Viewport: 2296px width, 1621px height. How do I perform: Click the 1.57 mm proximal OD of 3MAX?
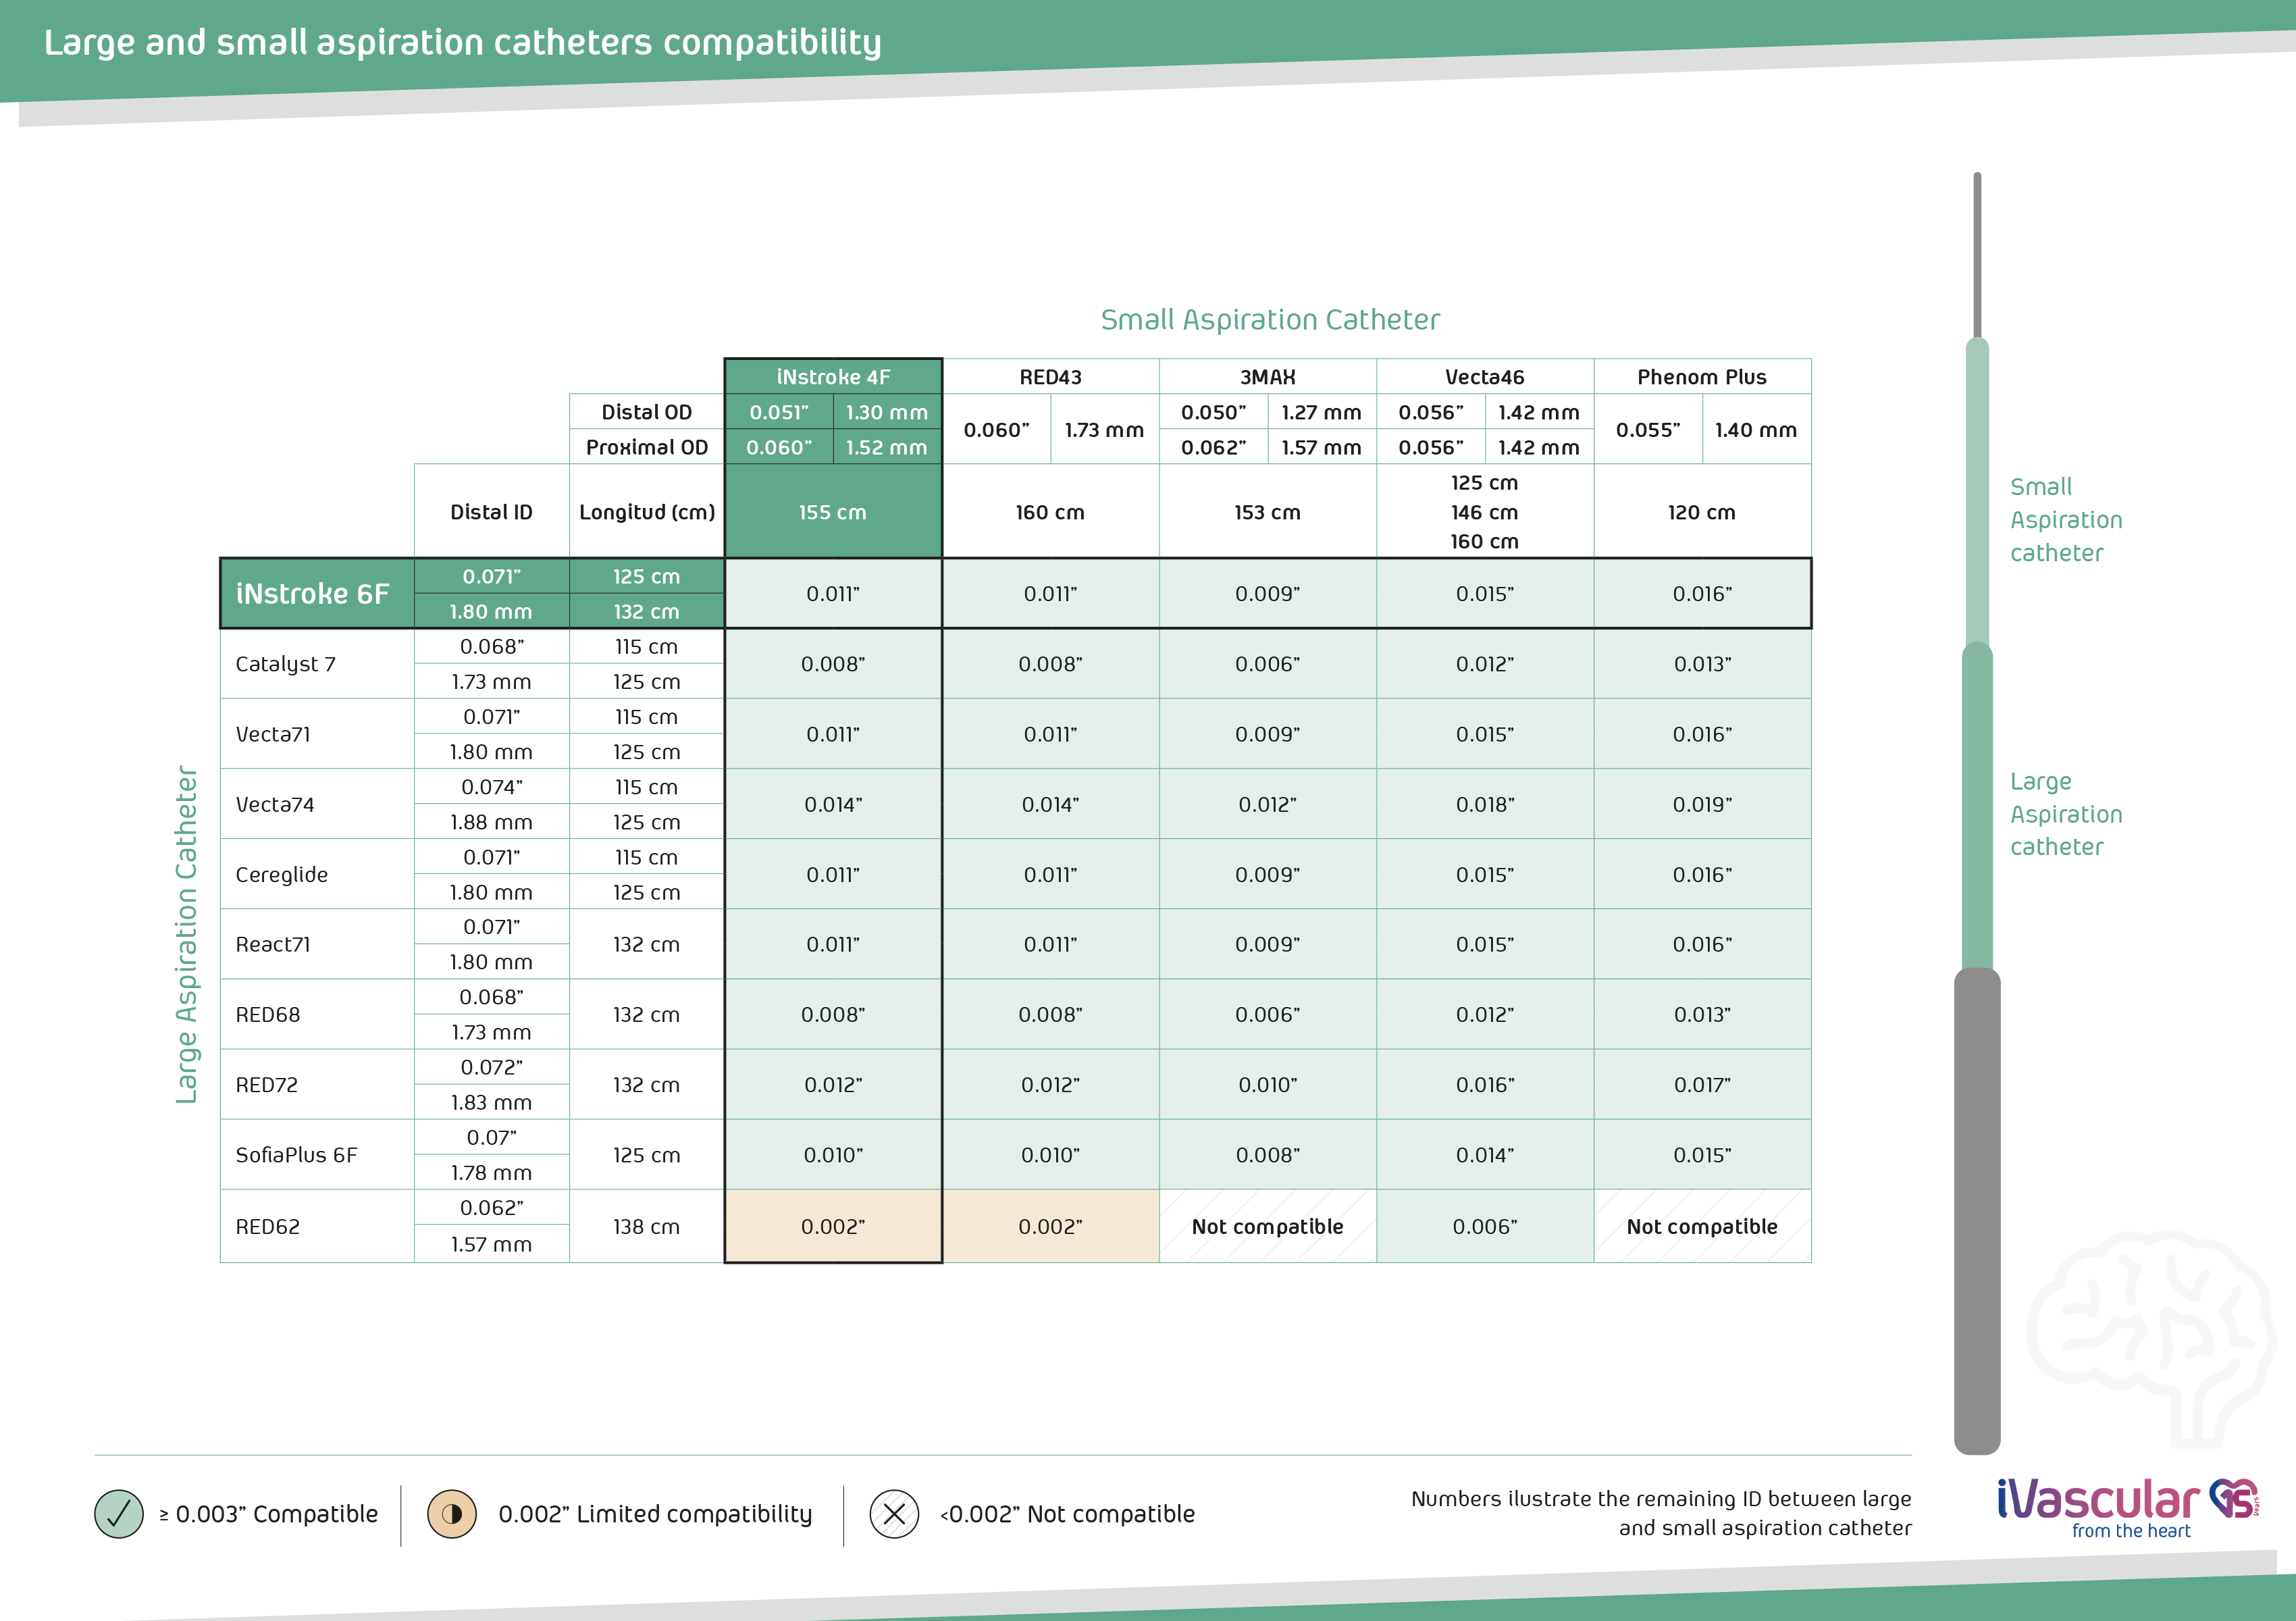(1322, 447)
